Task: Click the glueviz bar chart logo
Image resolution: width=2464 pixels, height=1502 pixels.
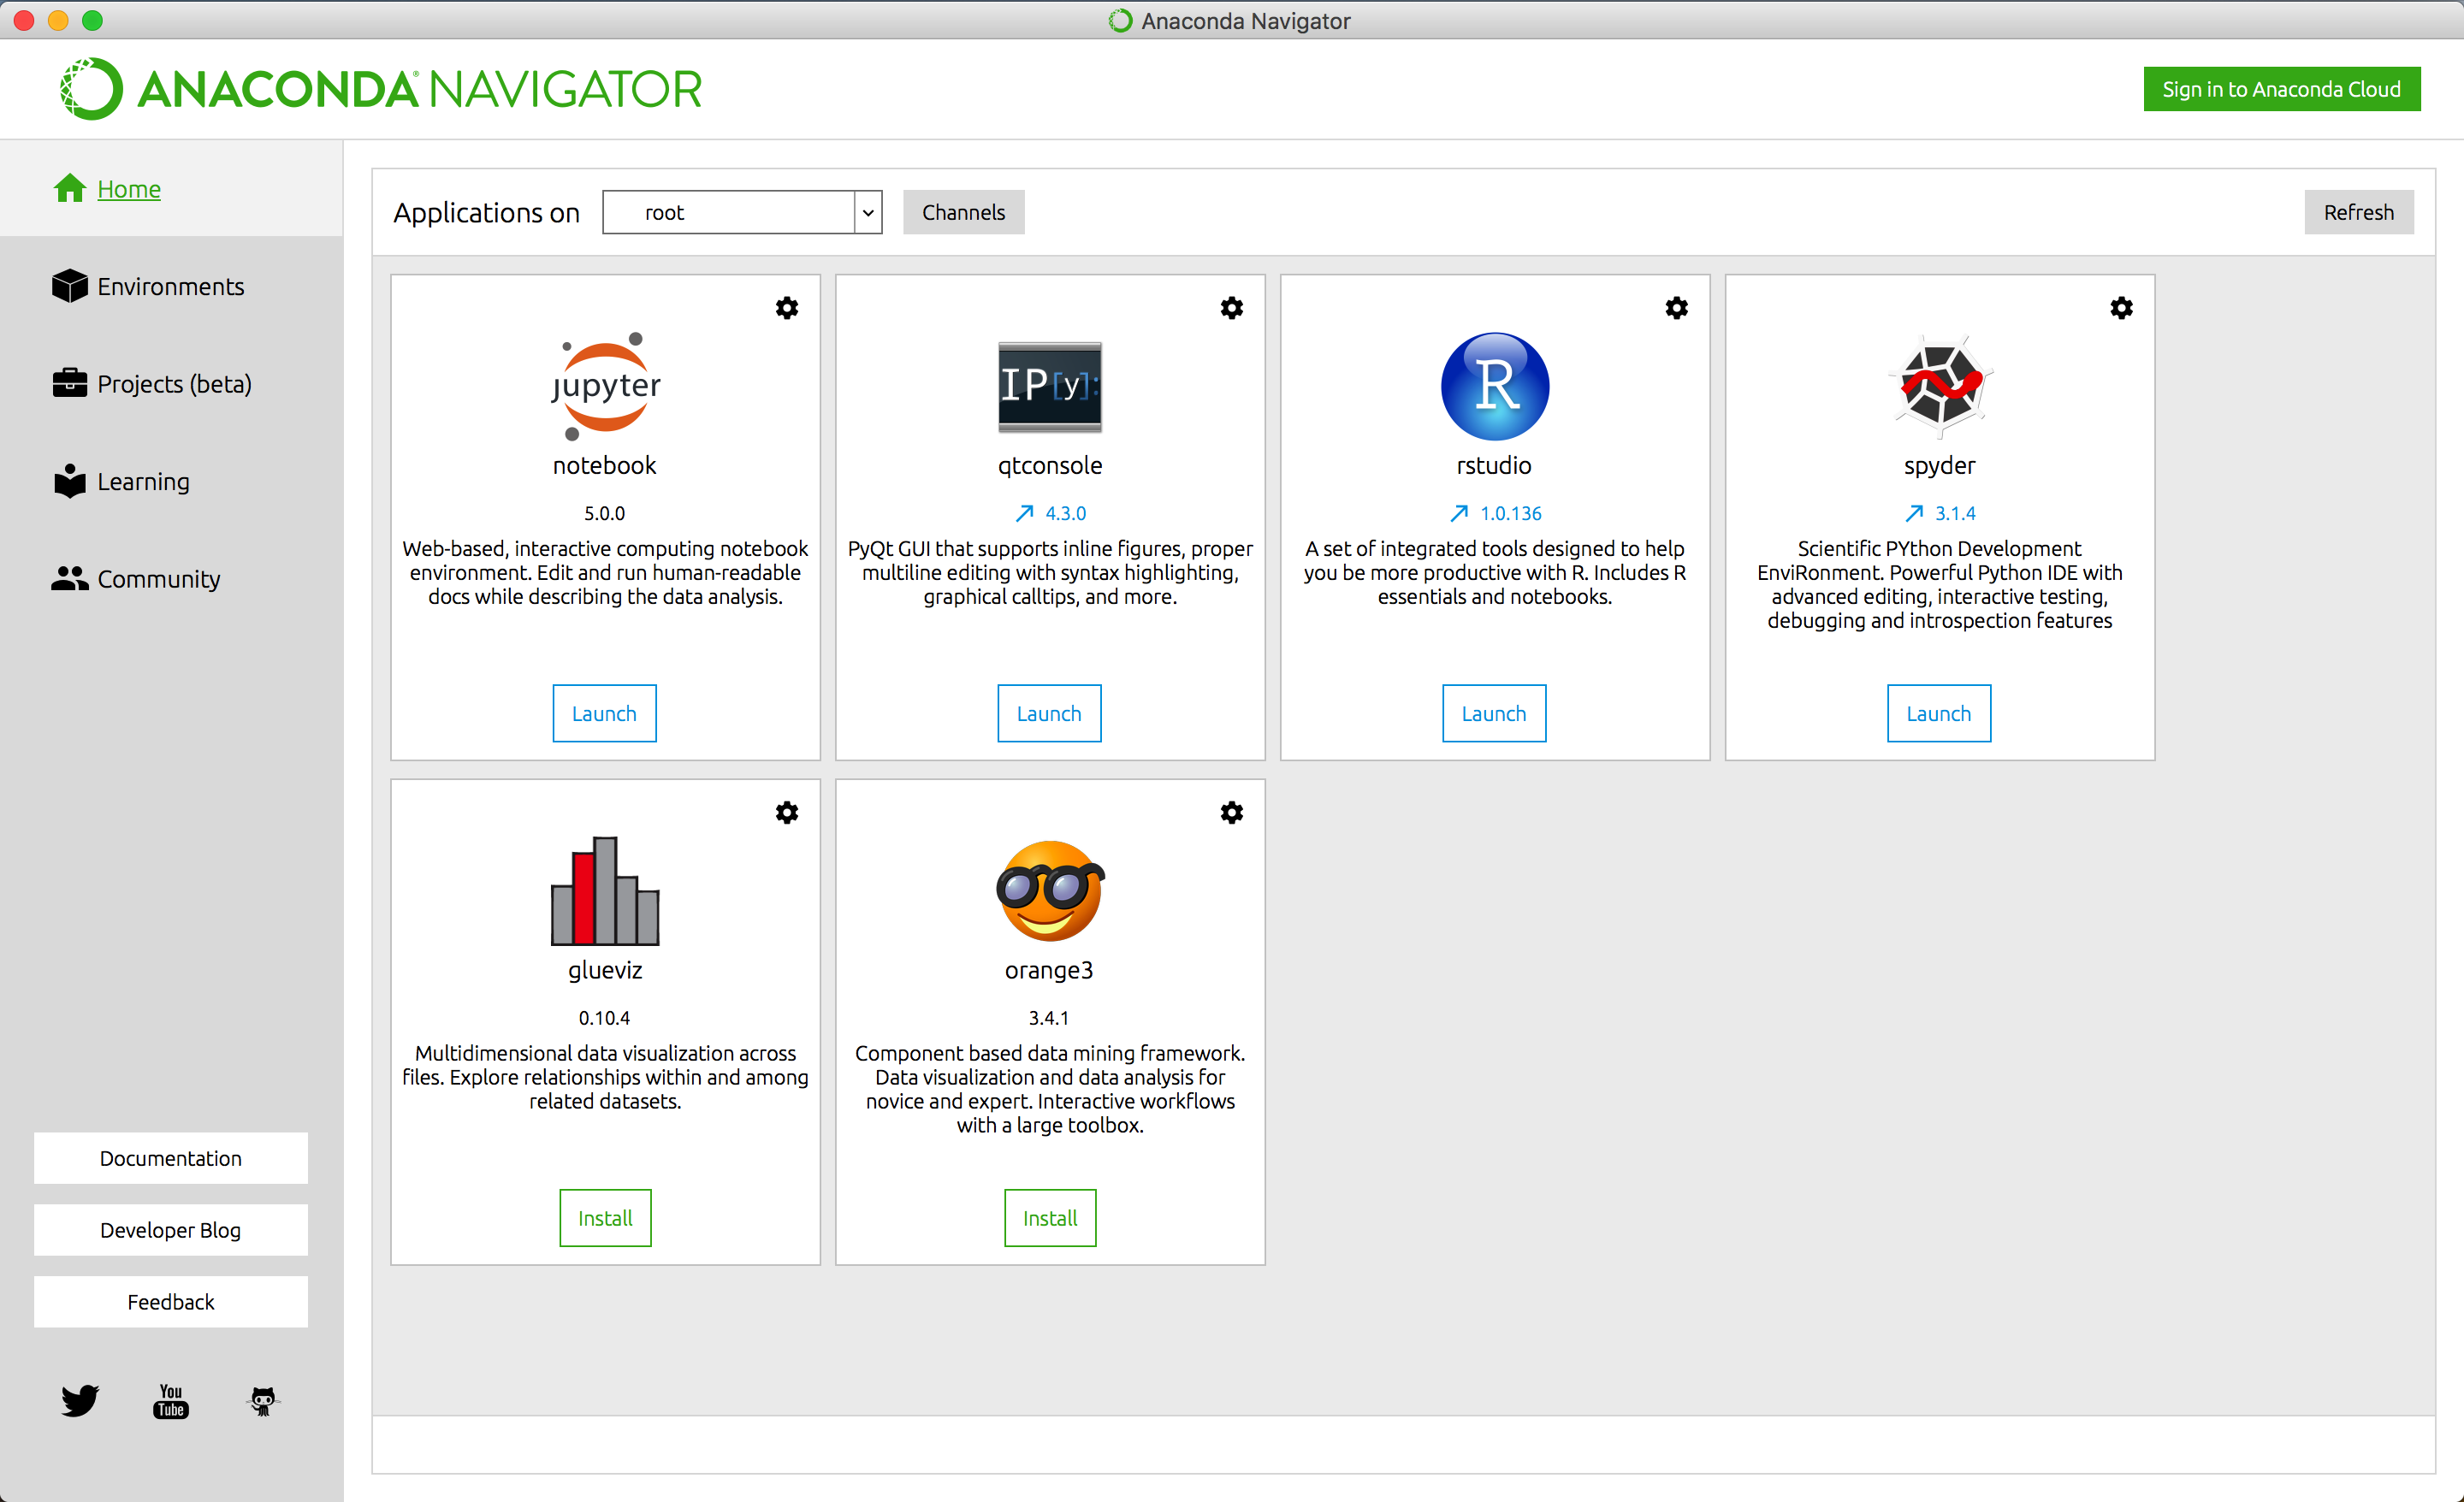Action: 605,891
